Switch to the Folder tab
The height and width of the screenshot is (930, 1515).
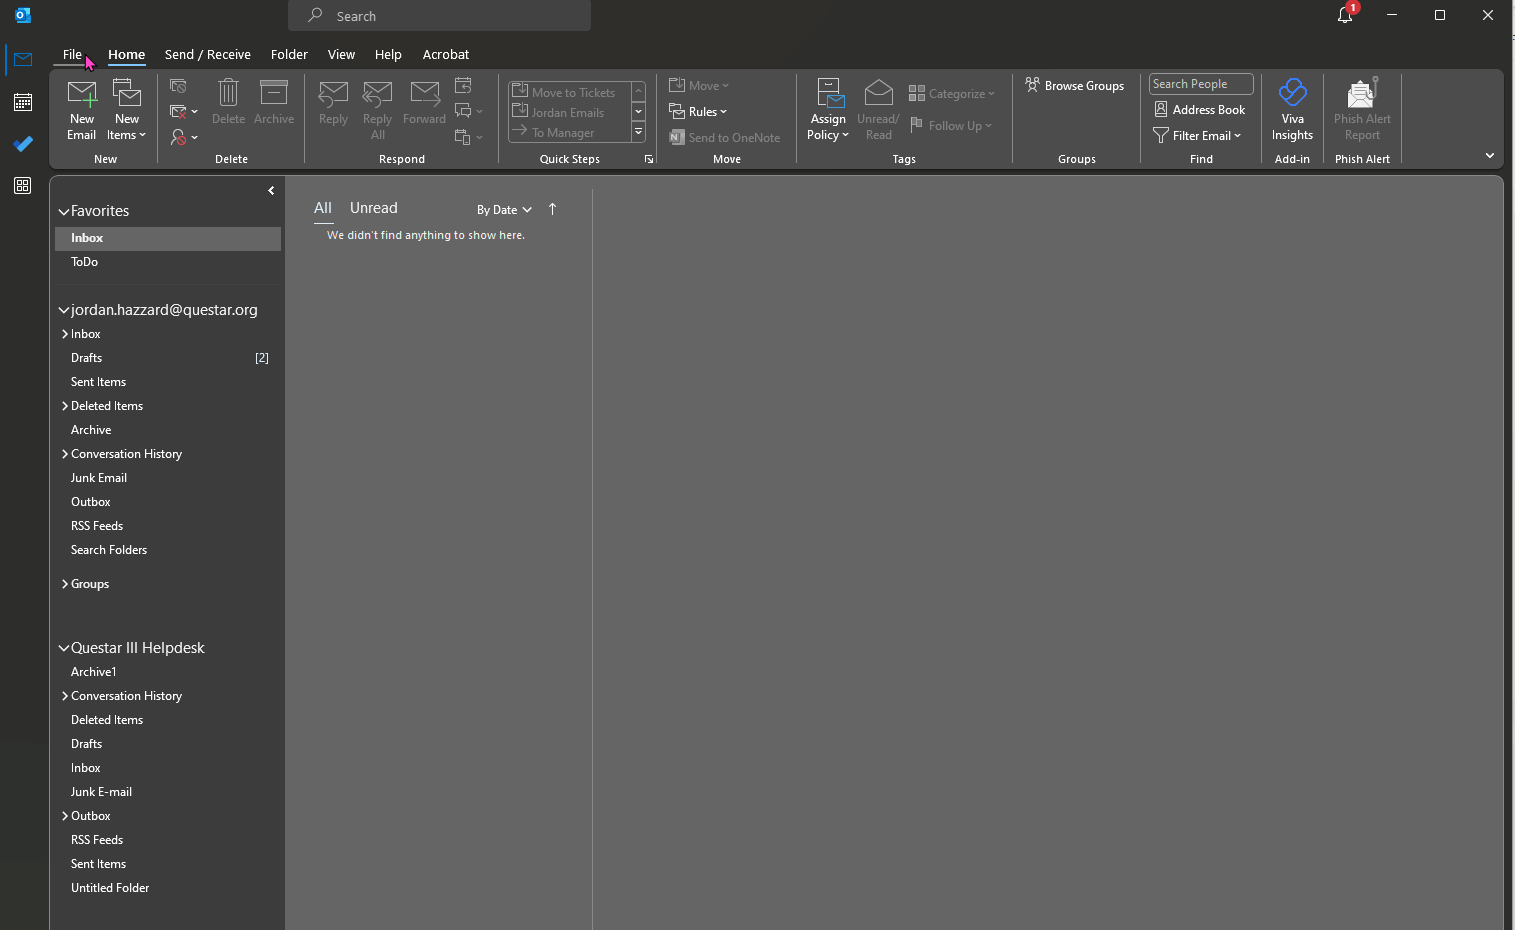point(289,54)
